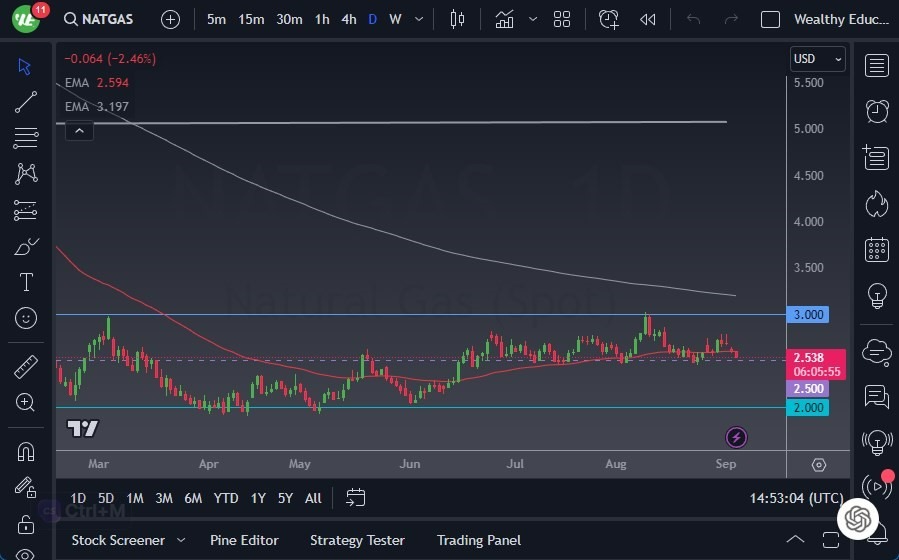Set the date range to YTD

pyautogui.click(x=226, y=498)
